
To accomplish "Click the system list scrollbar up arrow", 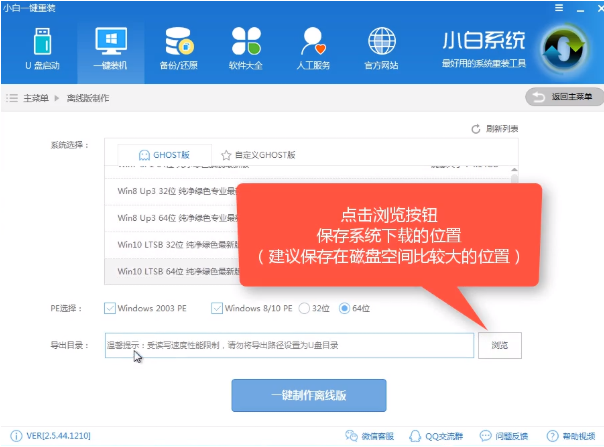I will click(x=514, y=170).
